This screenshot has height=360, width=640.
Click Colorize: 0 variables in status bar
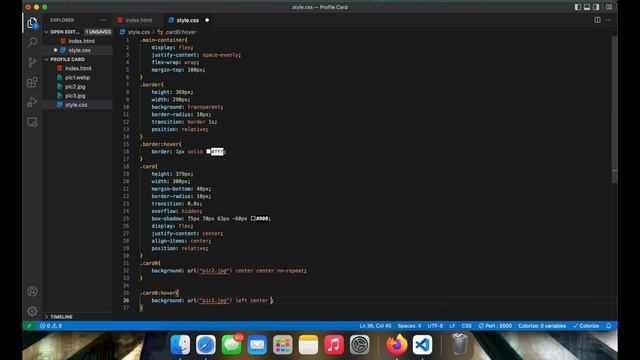(542, 326)
